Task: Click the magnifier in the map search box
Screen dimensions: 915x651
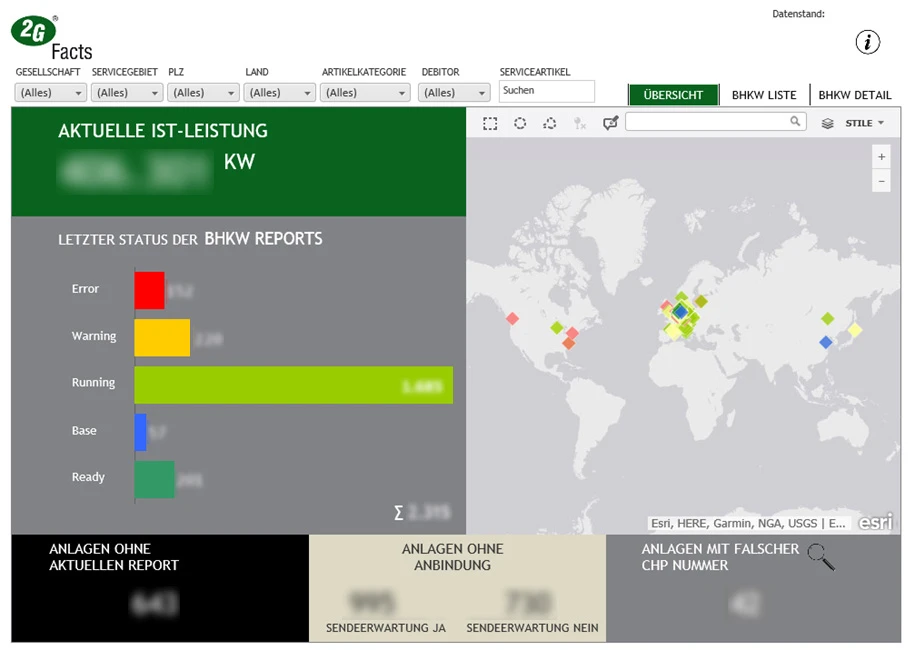Action: tap(795, 122)
